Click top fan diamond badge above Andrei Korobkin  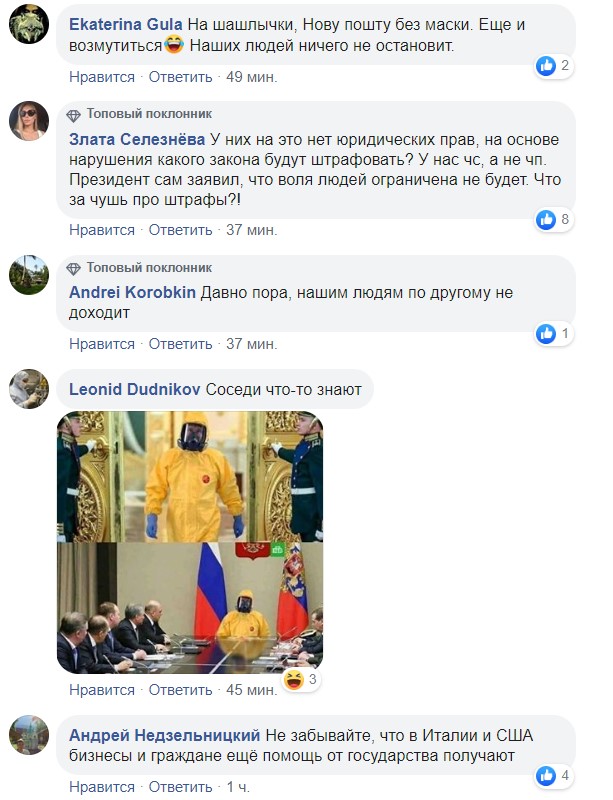(x=73, y=268)
